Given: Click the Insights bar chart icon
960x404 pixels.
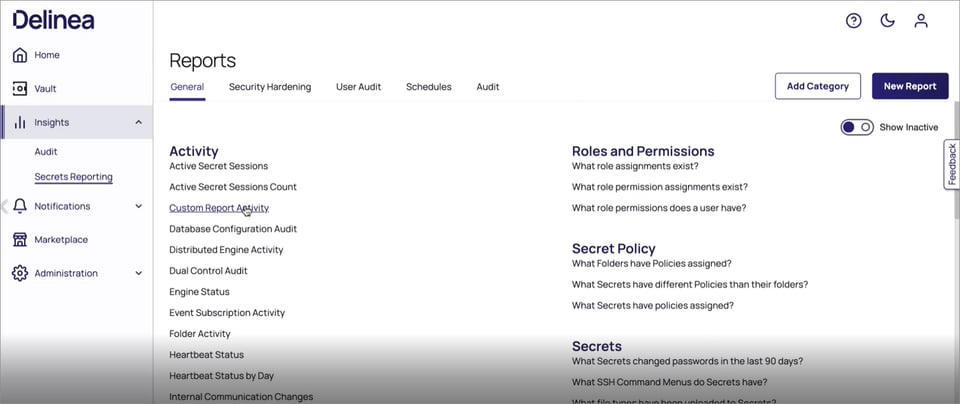Looking at the screenshot, I should click(x=20, y=122).
